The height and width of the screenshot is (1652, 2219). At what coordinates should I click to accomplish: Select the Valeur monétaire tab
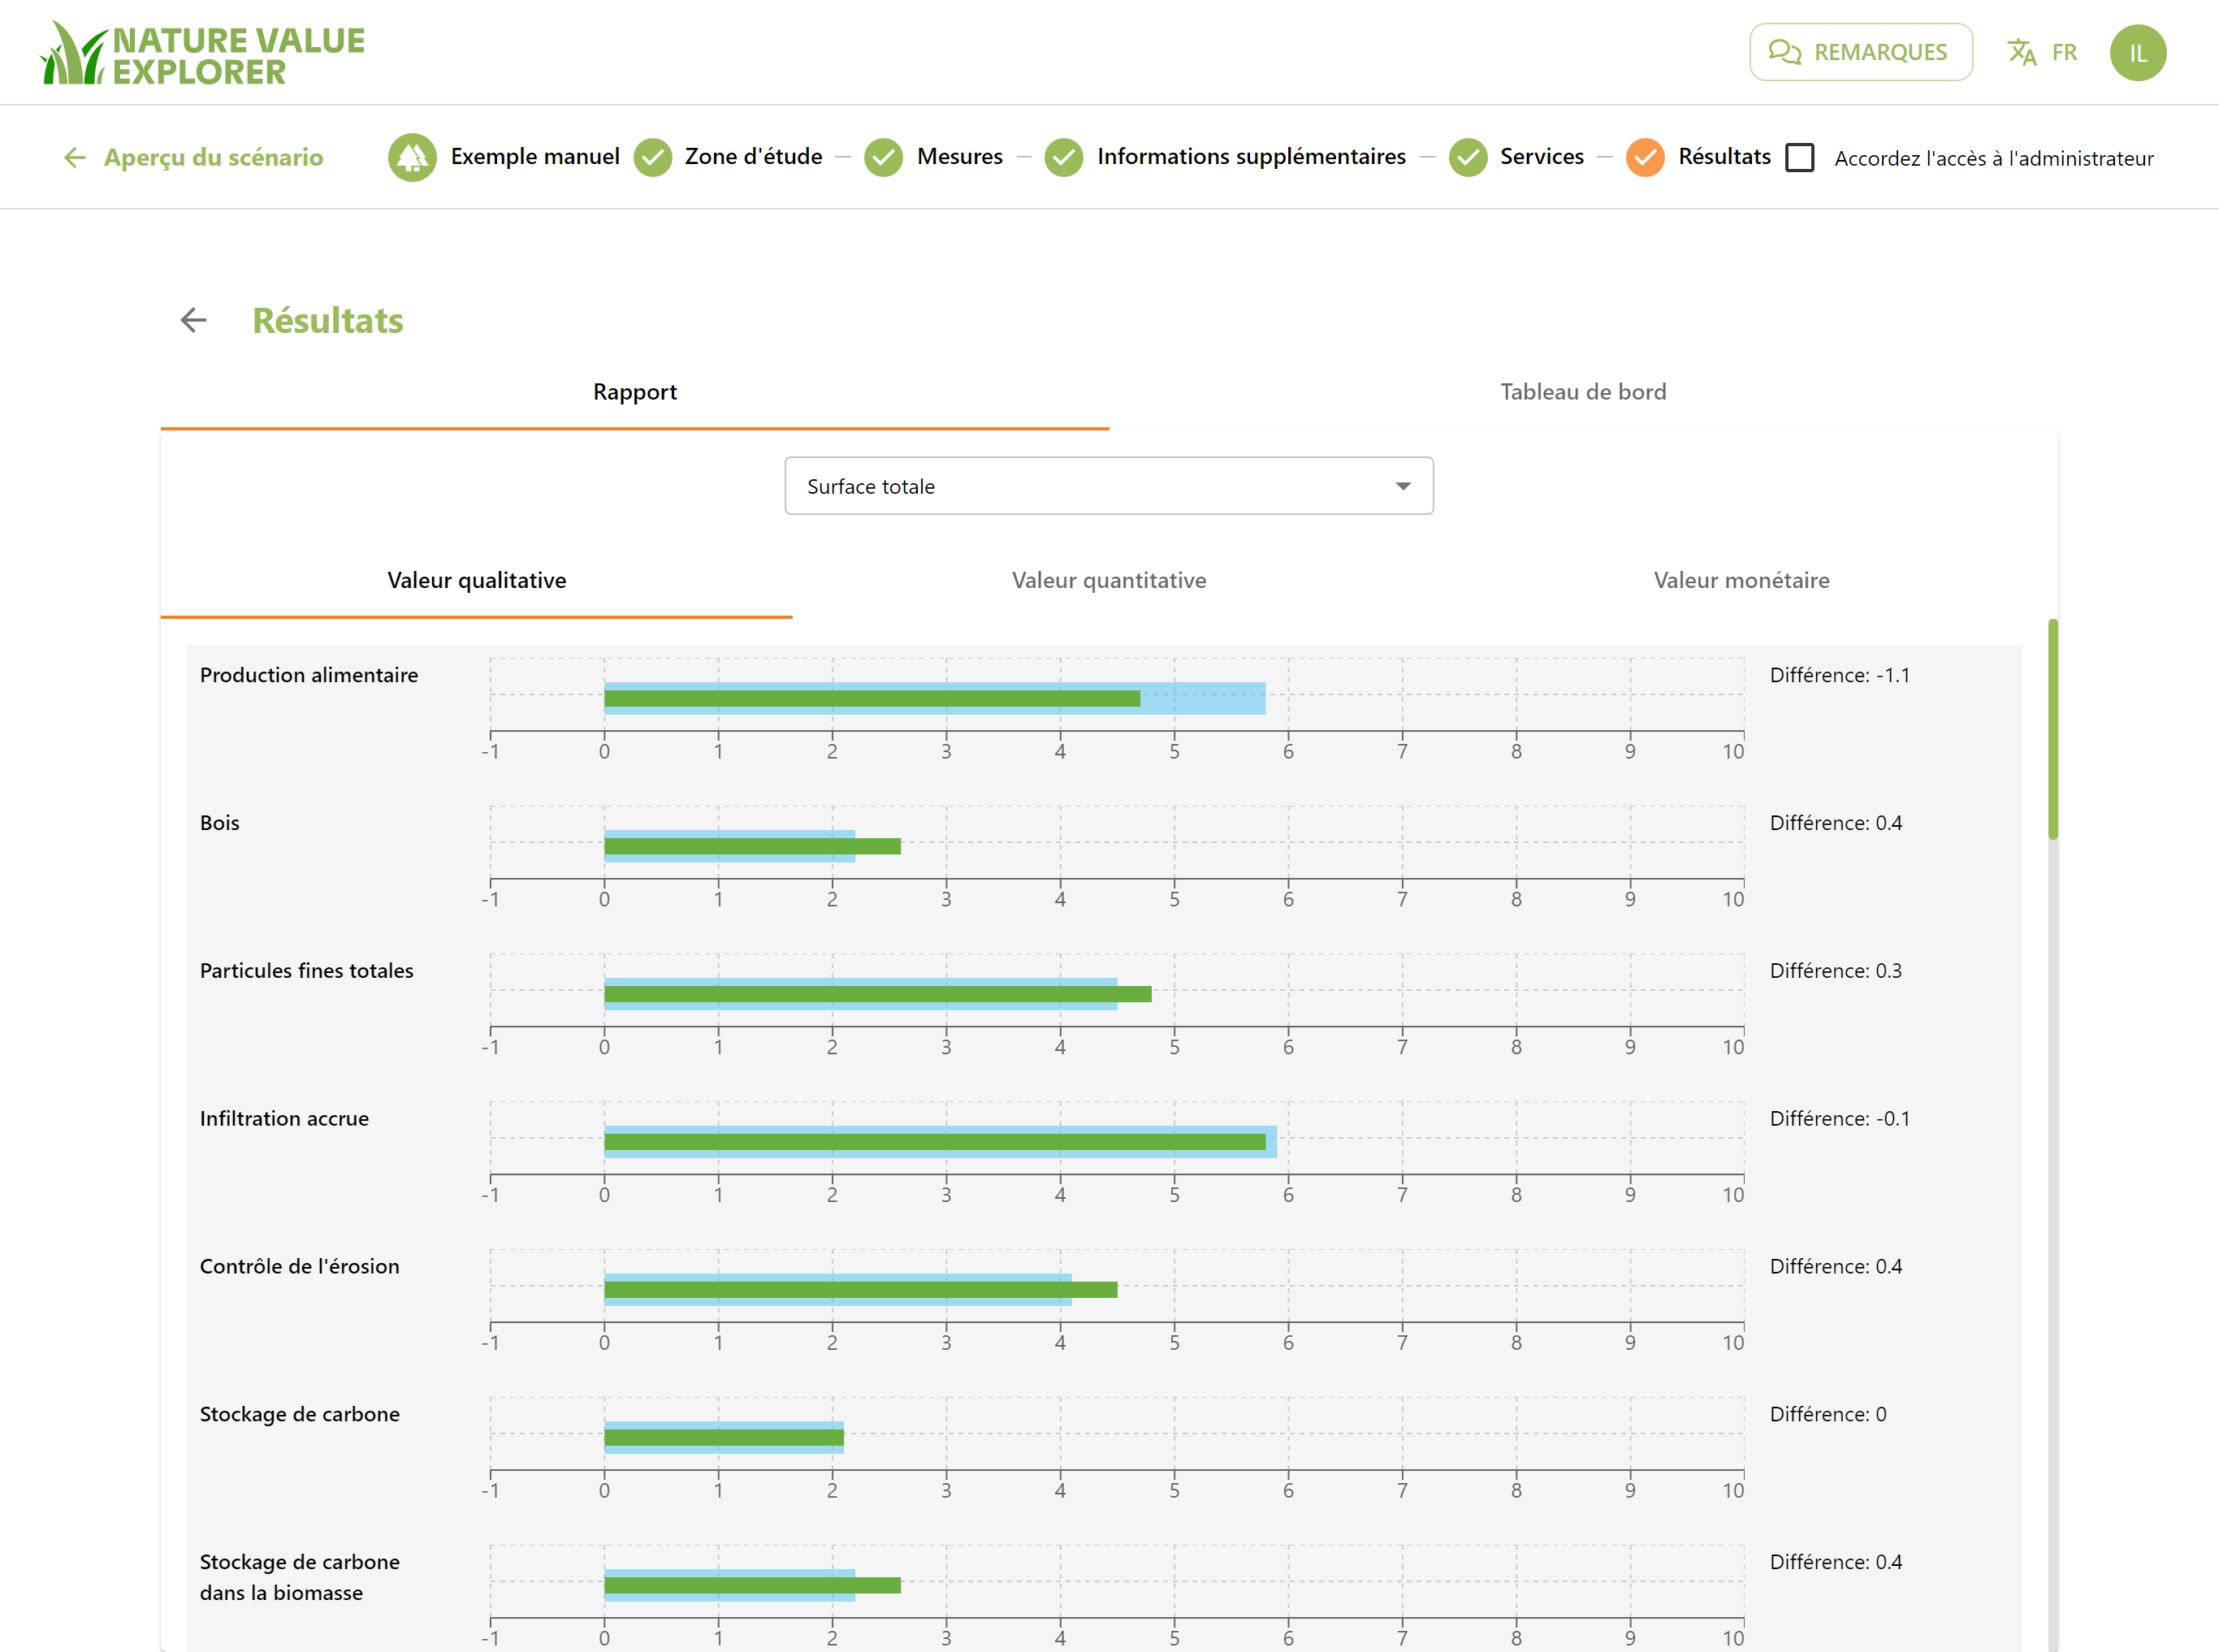[1741, 581]
